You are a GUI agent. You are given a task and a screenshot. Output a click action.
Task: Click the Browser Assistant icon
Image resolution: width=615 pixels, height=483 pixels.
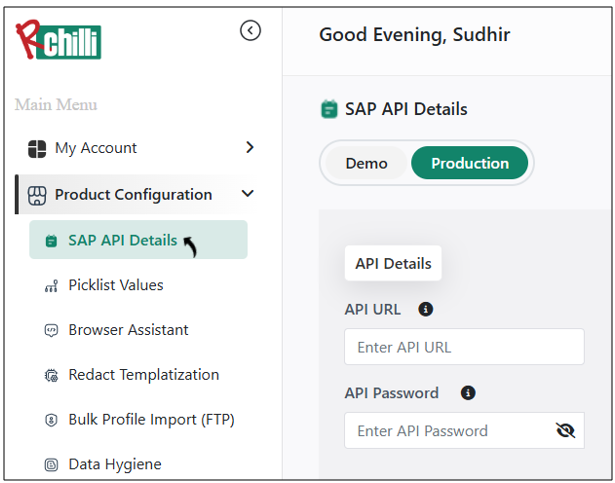coord(51,330)
